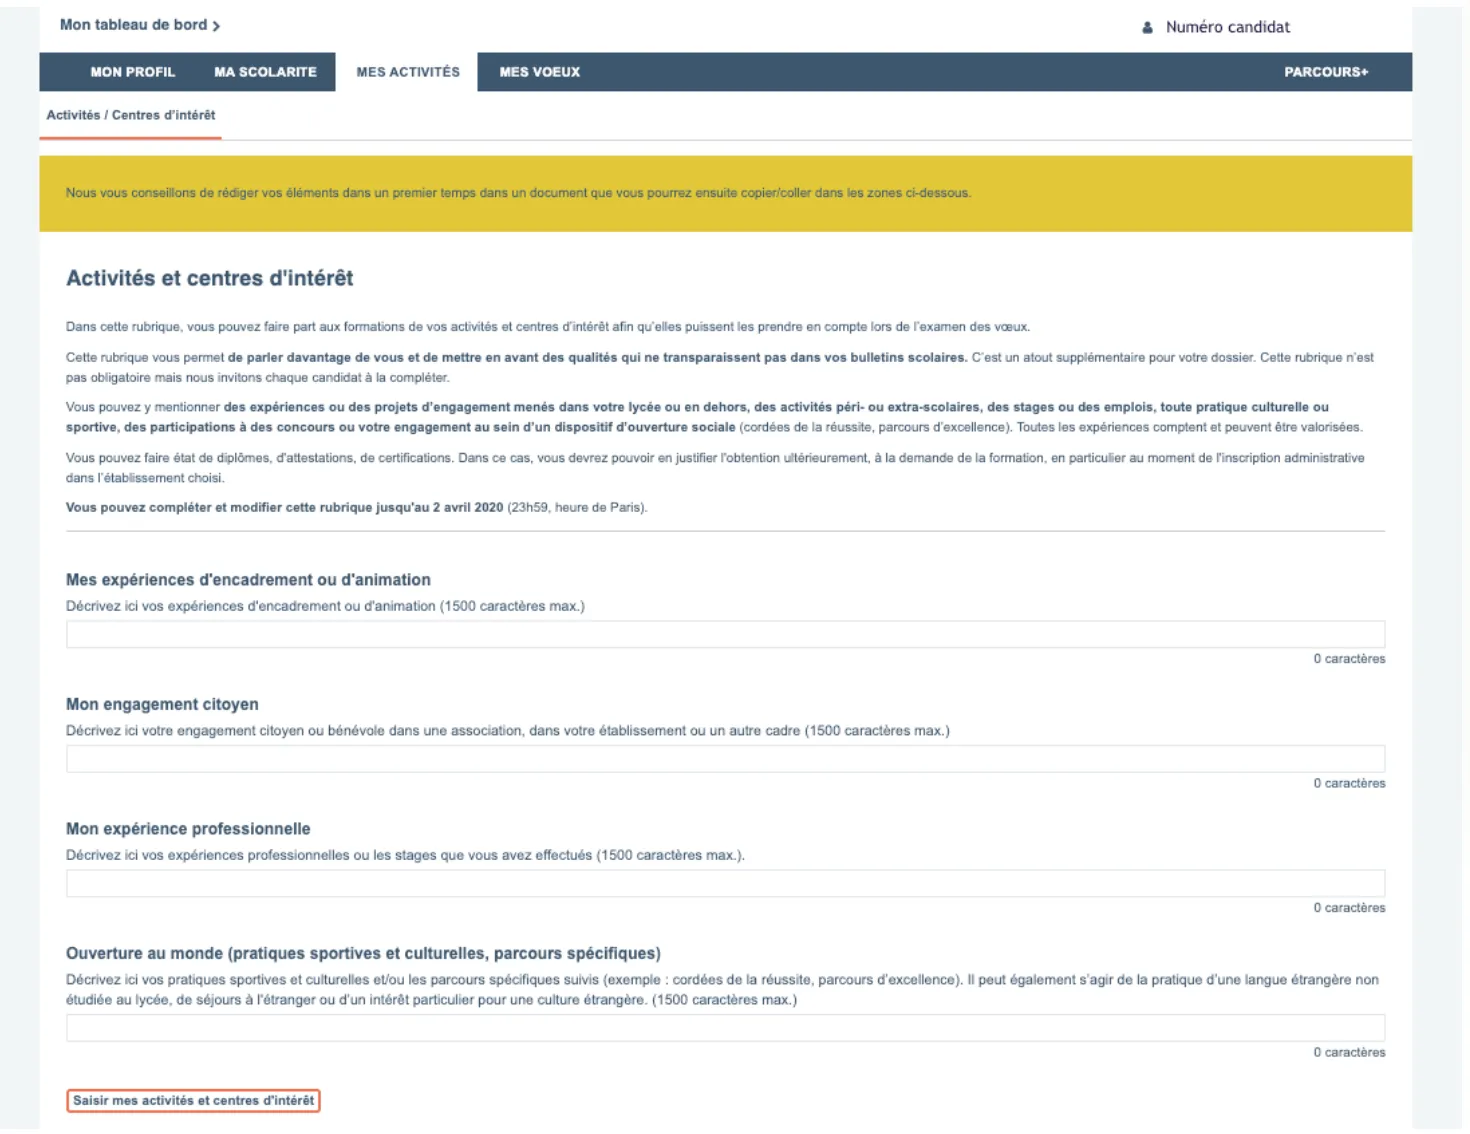The height and width of the screenshot is (1134, 1470).
Task: Click the encadrement ou animation text field
Action: click(725, 634)
